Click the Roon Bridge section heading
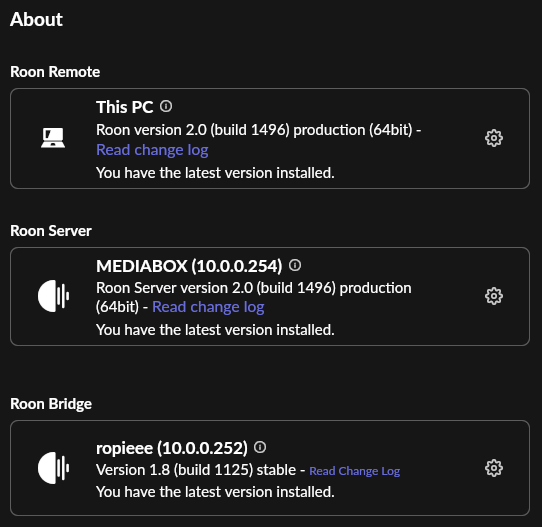 tap(51, 404)
